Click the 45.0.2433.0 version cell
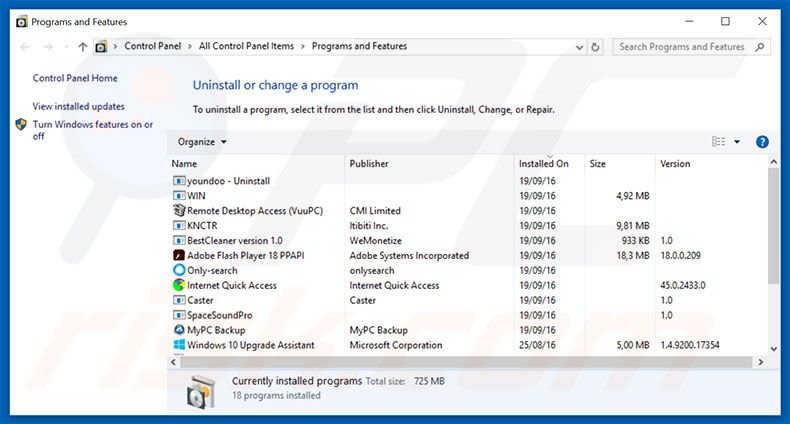The height and width of the screenshot is (424, 790). [x=683, y=285]
